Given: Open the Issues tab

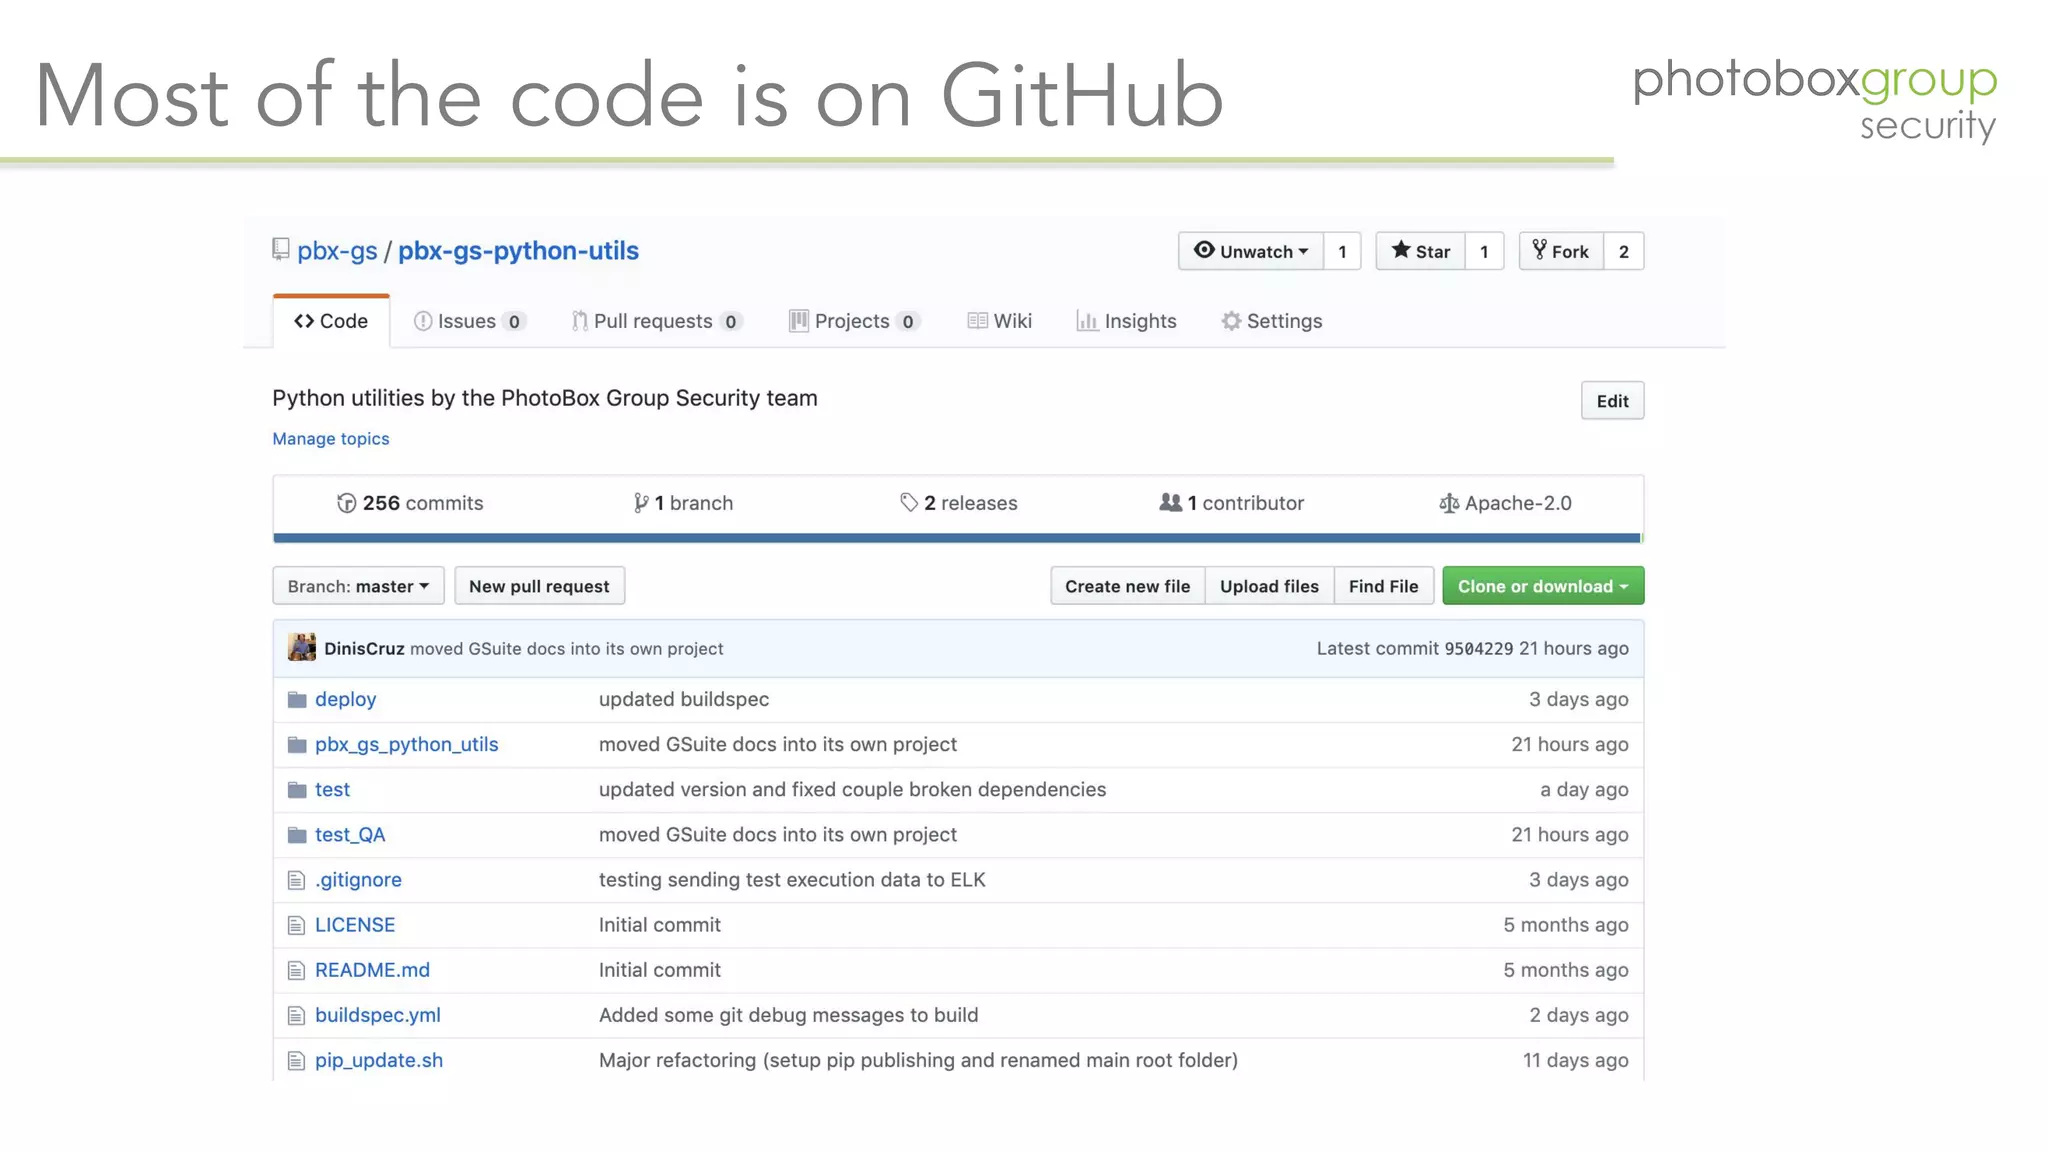Looking at the screenshot, I should [x=469, y=321].
